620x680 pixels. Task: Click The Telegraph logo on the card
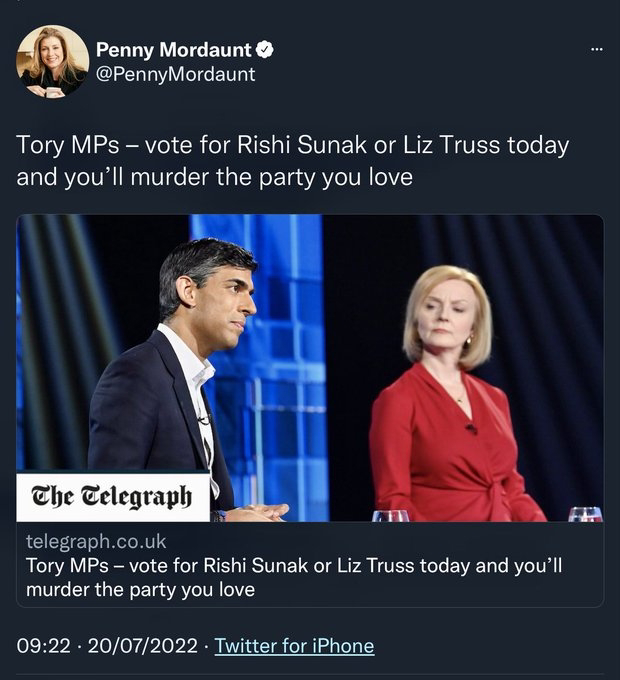click(x=112, y=497)
